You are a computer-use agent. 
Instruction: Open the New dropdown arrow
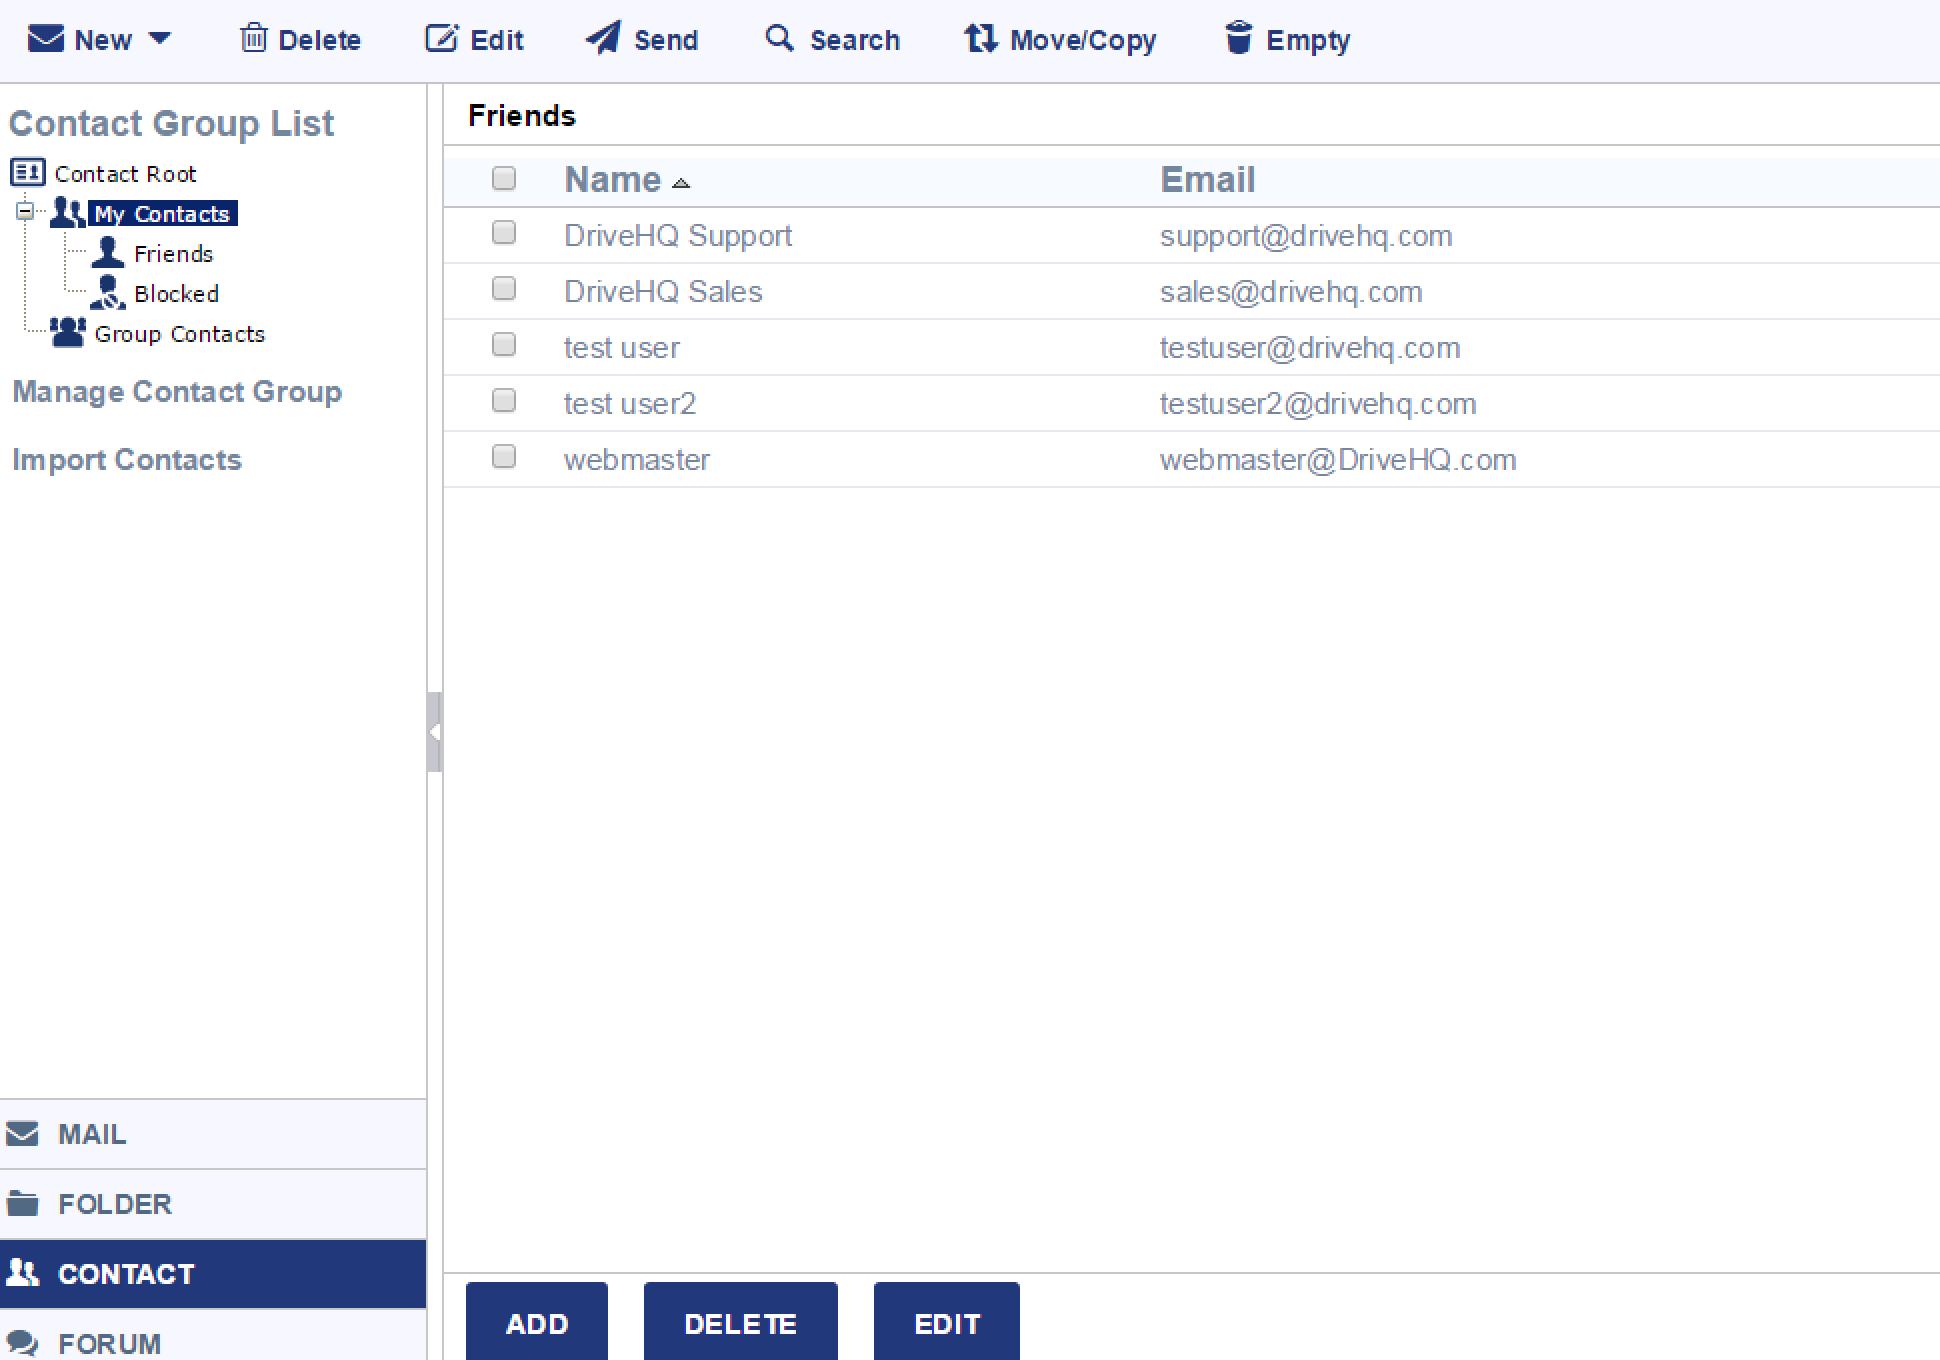(160, 39)
